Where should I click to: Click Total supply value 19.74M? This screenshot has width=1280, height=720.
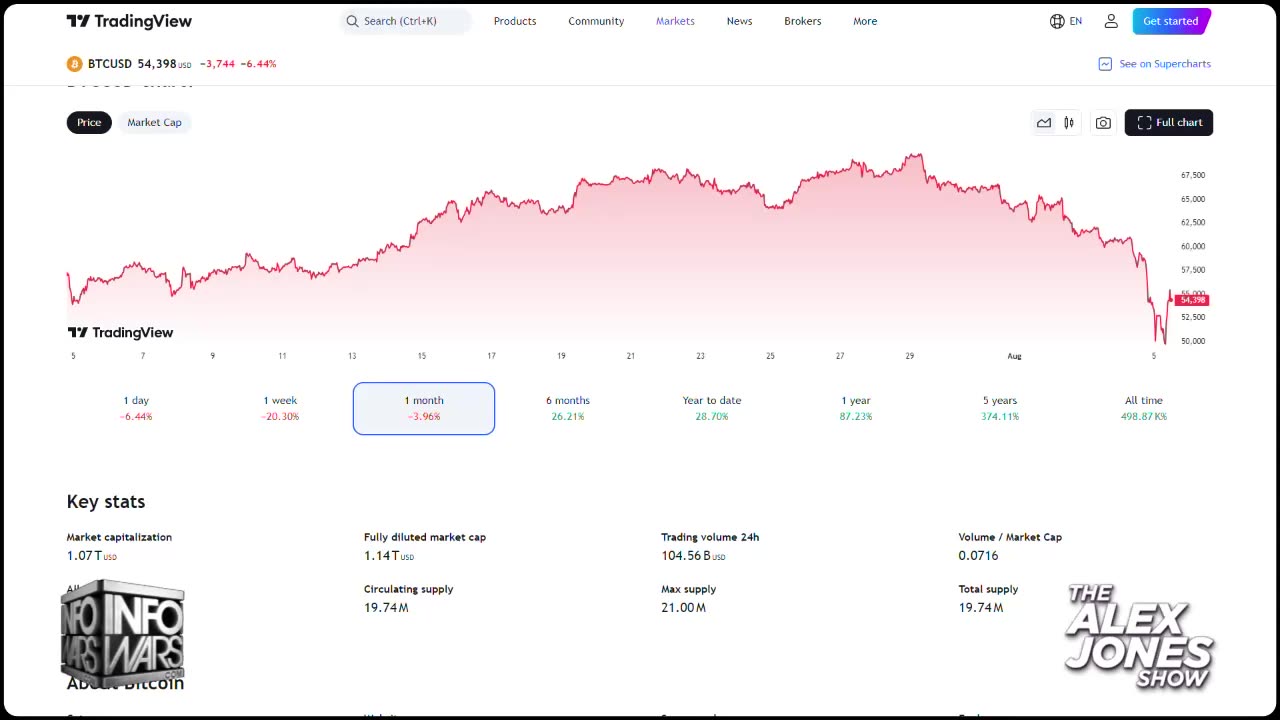click(x=981, y=608)
